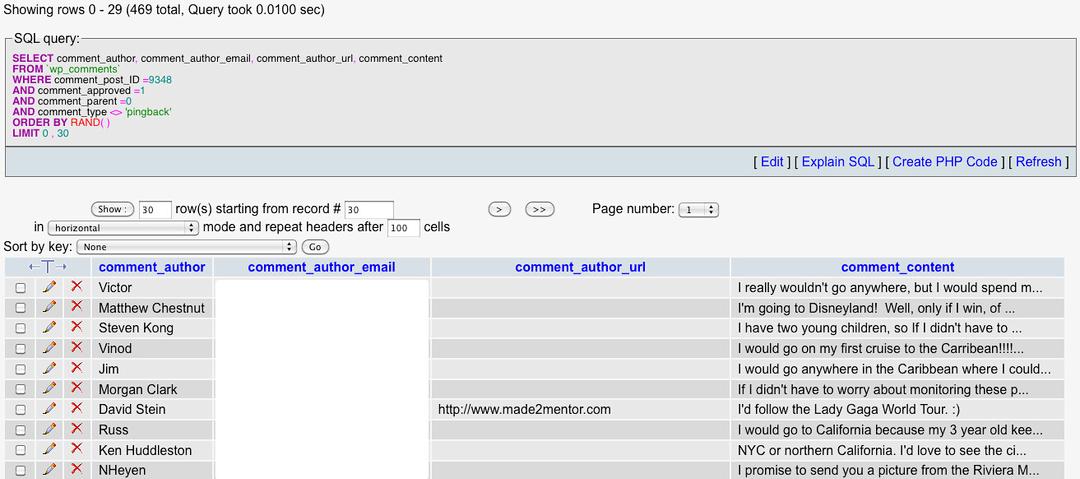Delete the Vinod row using red X

[76, 348]
